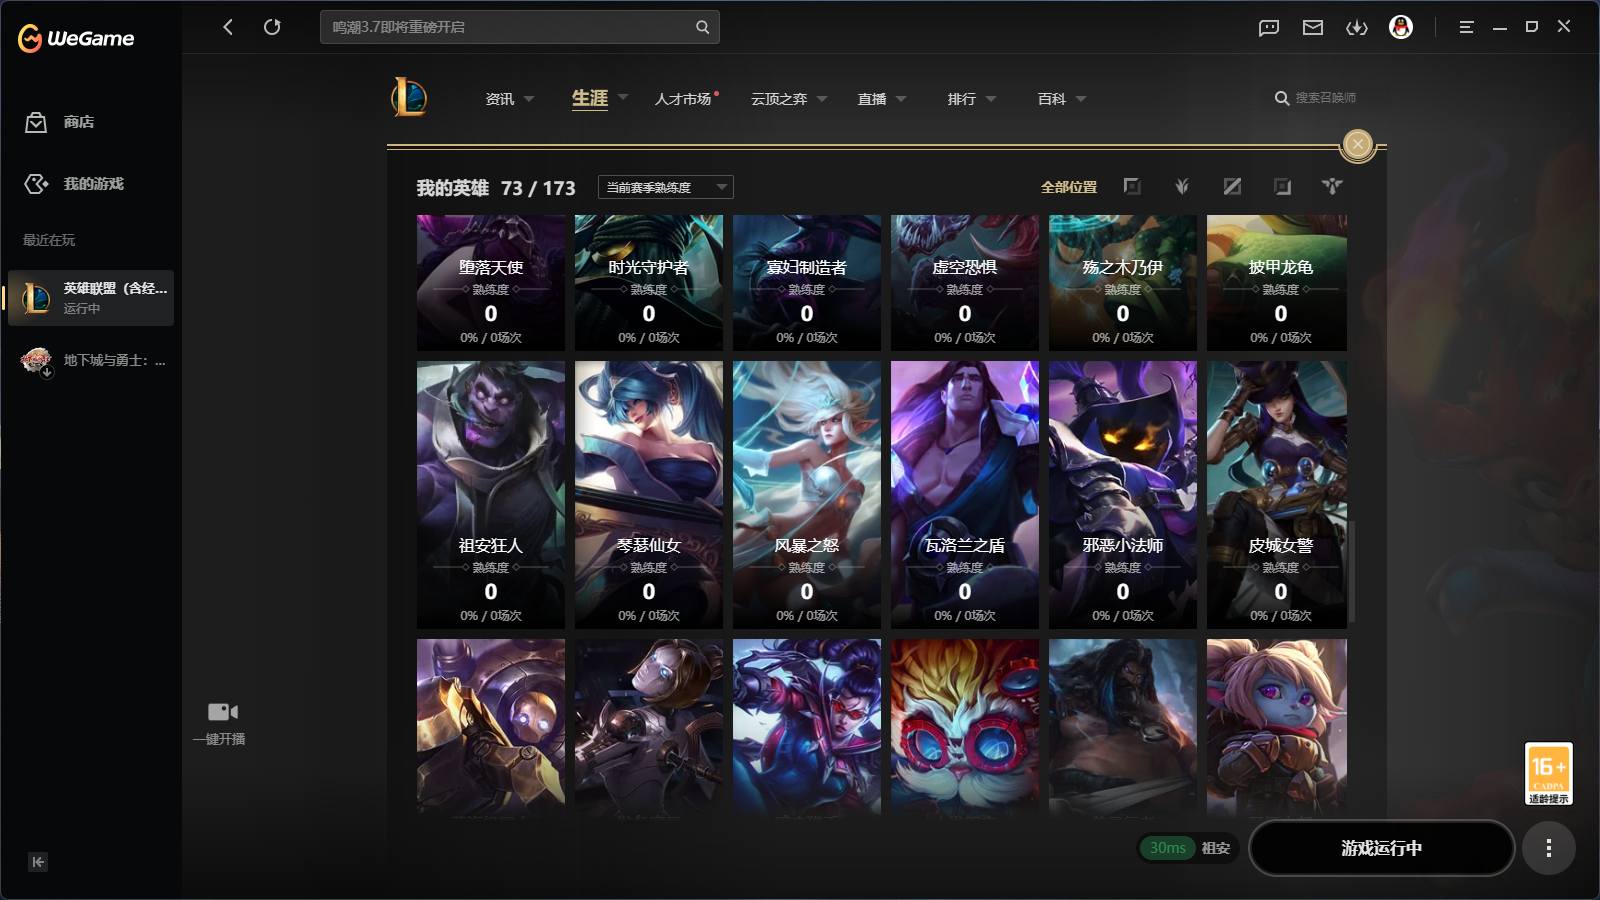Open the 皮城女警 hero card

tap(1277, 494)
